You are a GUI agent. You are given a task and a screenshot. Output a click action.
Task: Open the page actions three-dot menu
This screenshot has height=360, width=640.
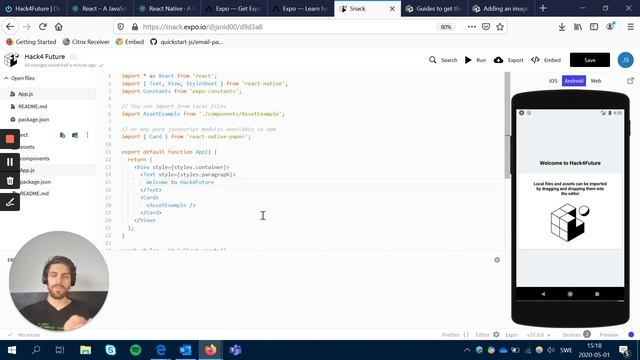[471, 27]
